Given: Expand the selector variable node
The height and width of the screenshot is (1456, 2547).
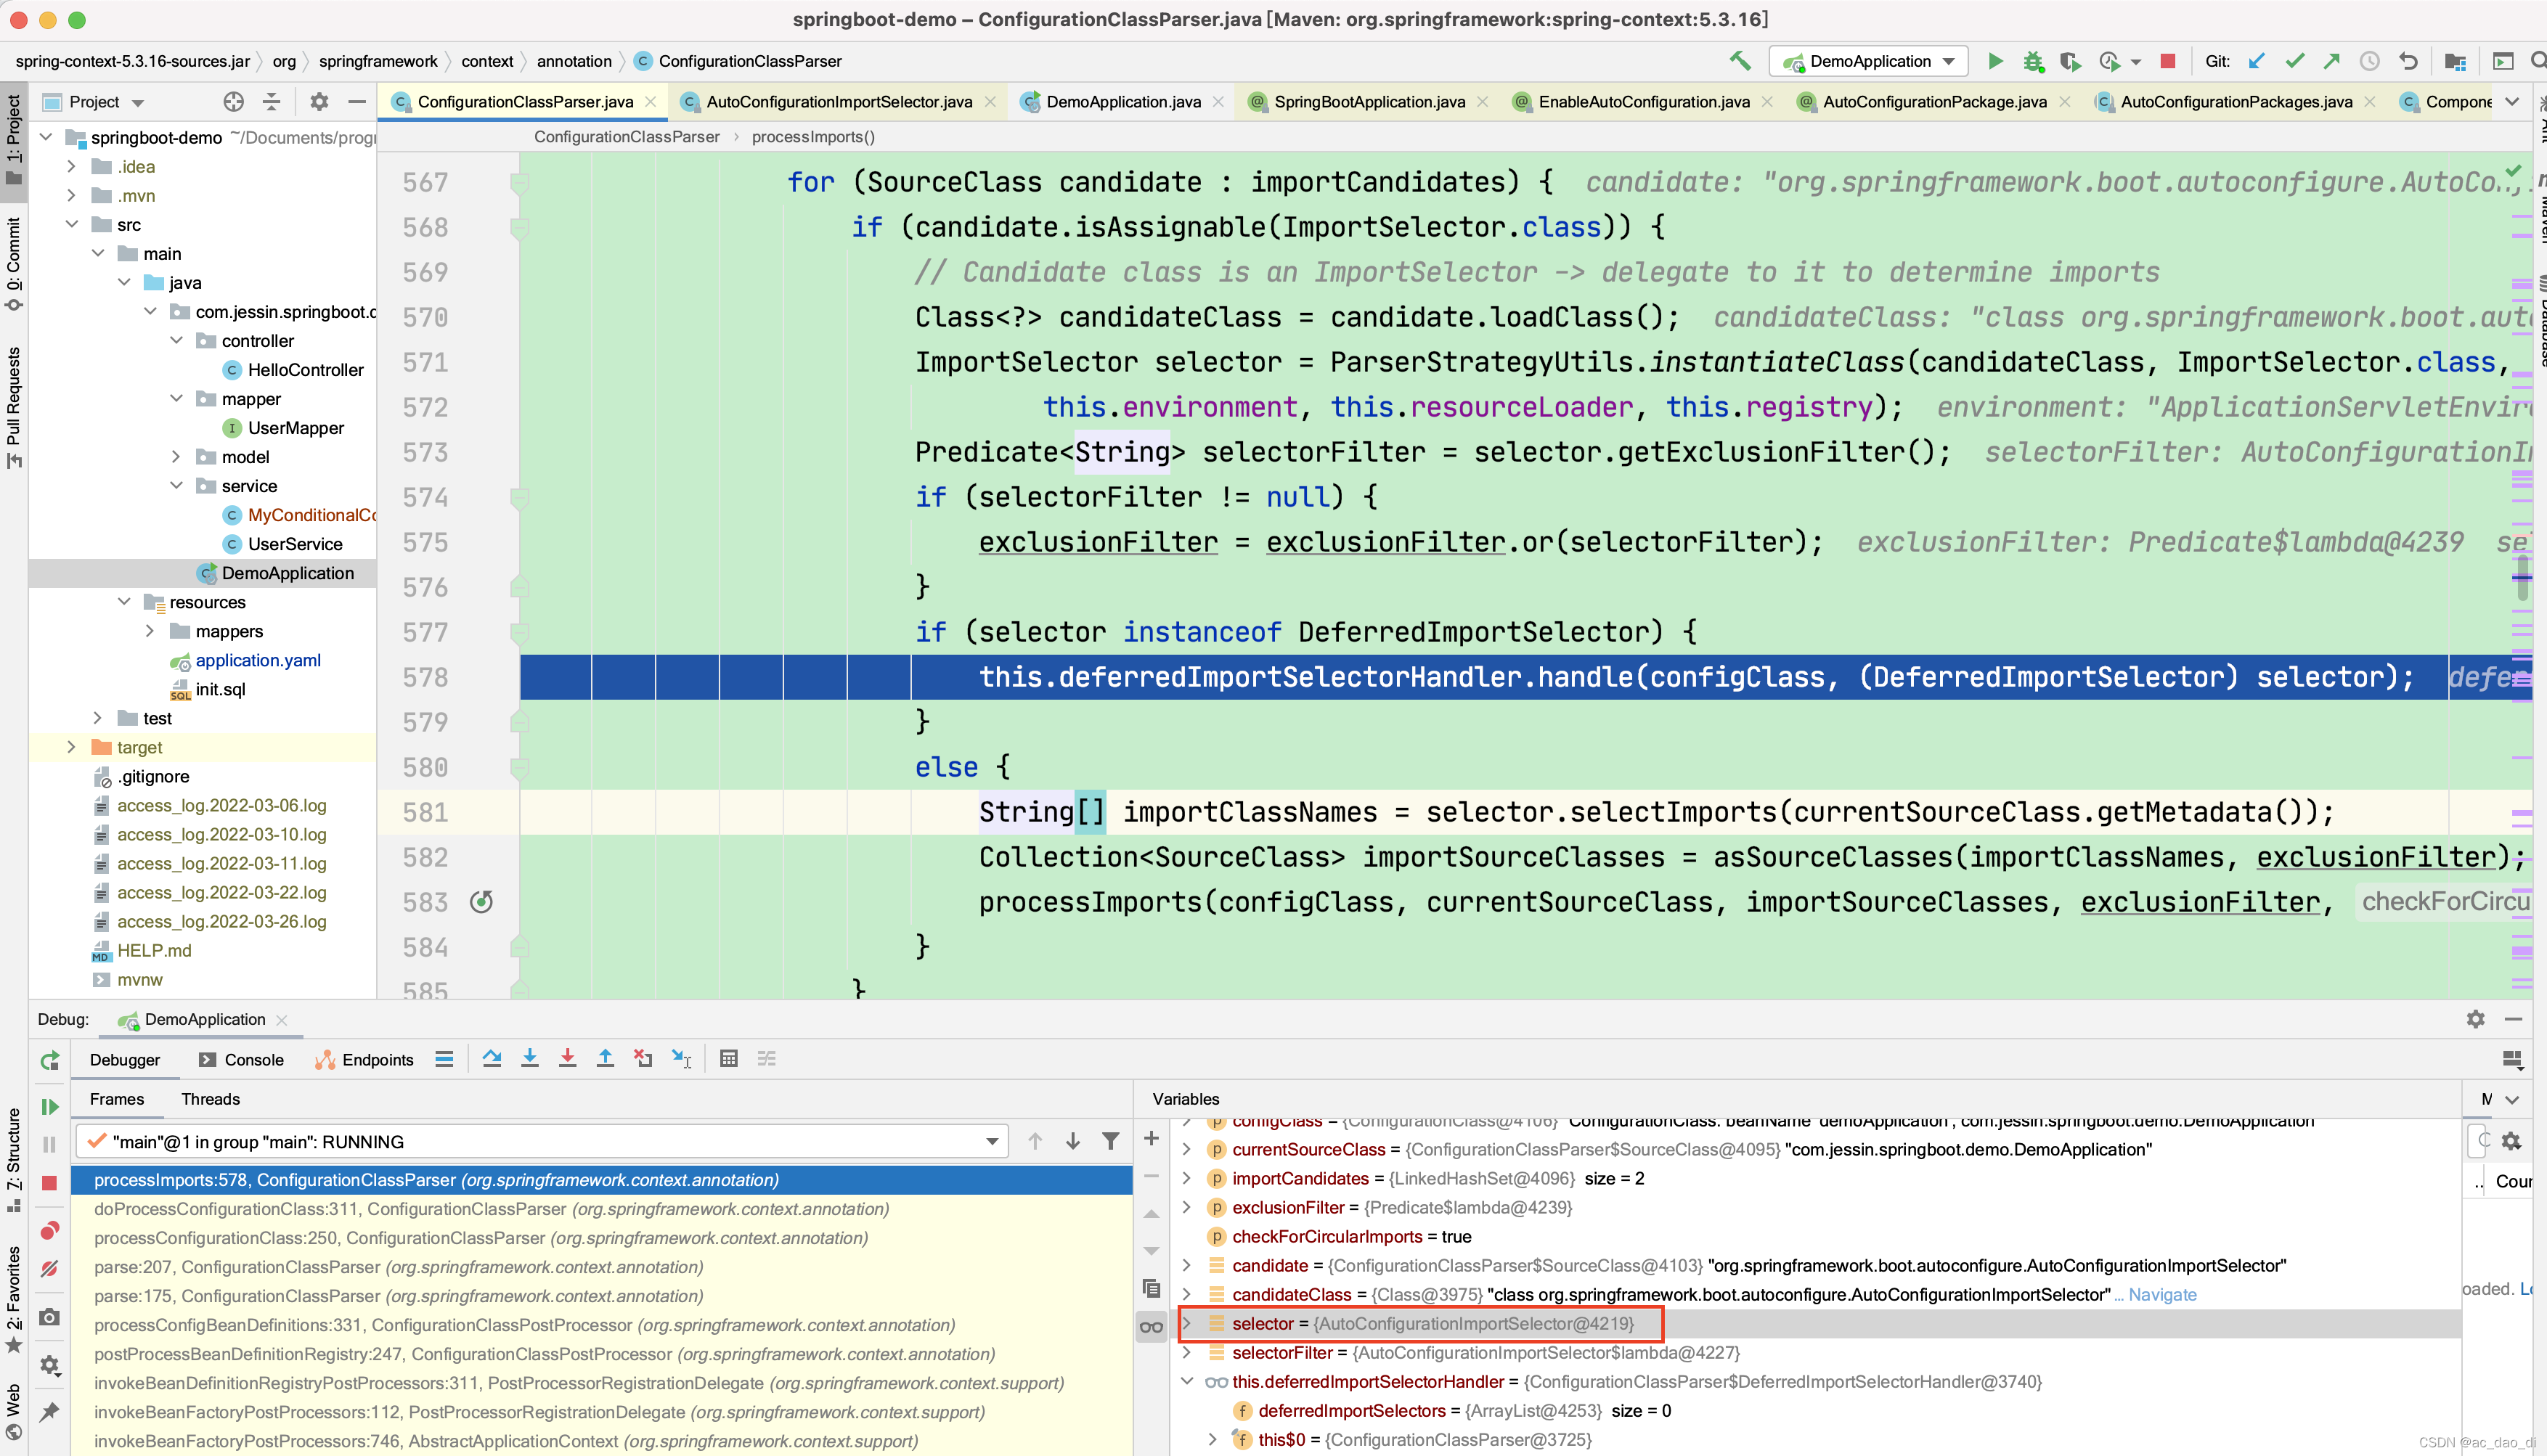Looking at the screenshot, I should 1187,1323.
